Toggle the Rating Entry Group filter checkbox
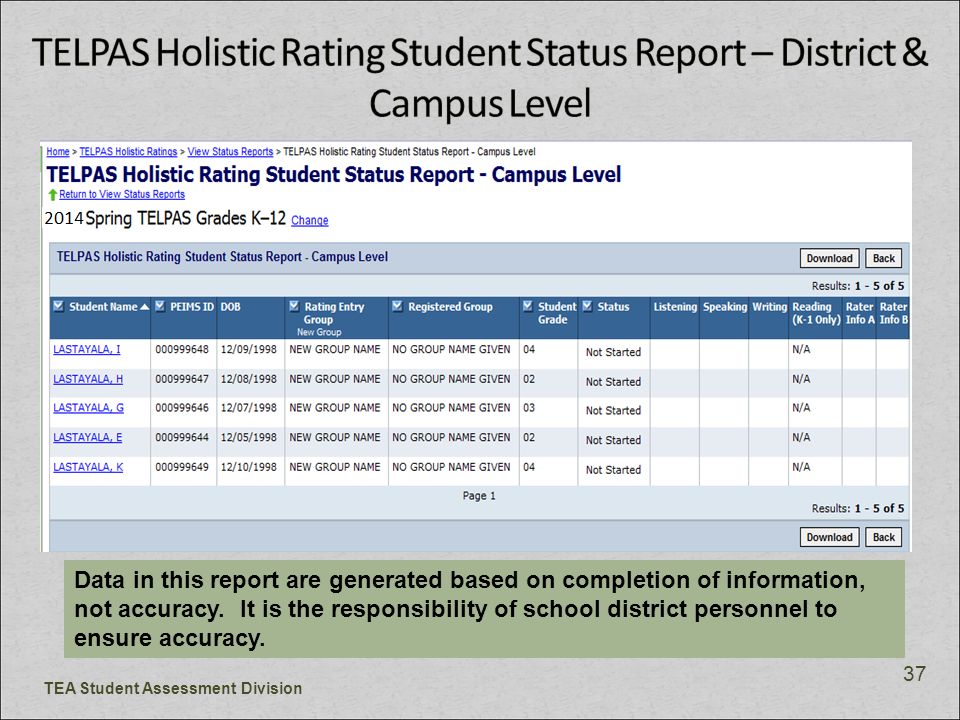The height and width of the screenshot is (720, 960). 294,306
